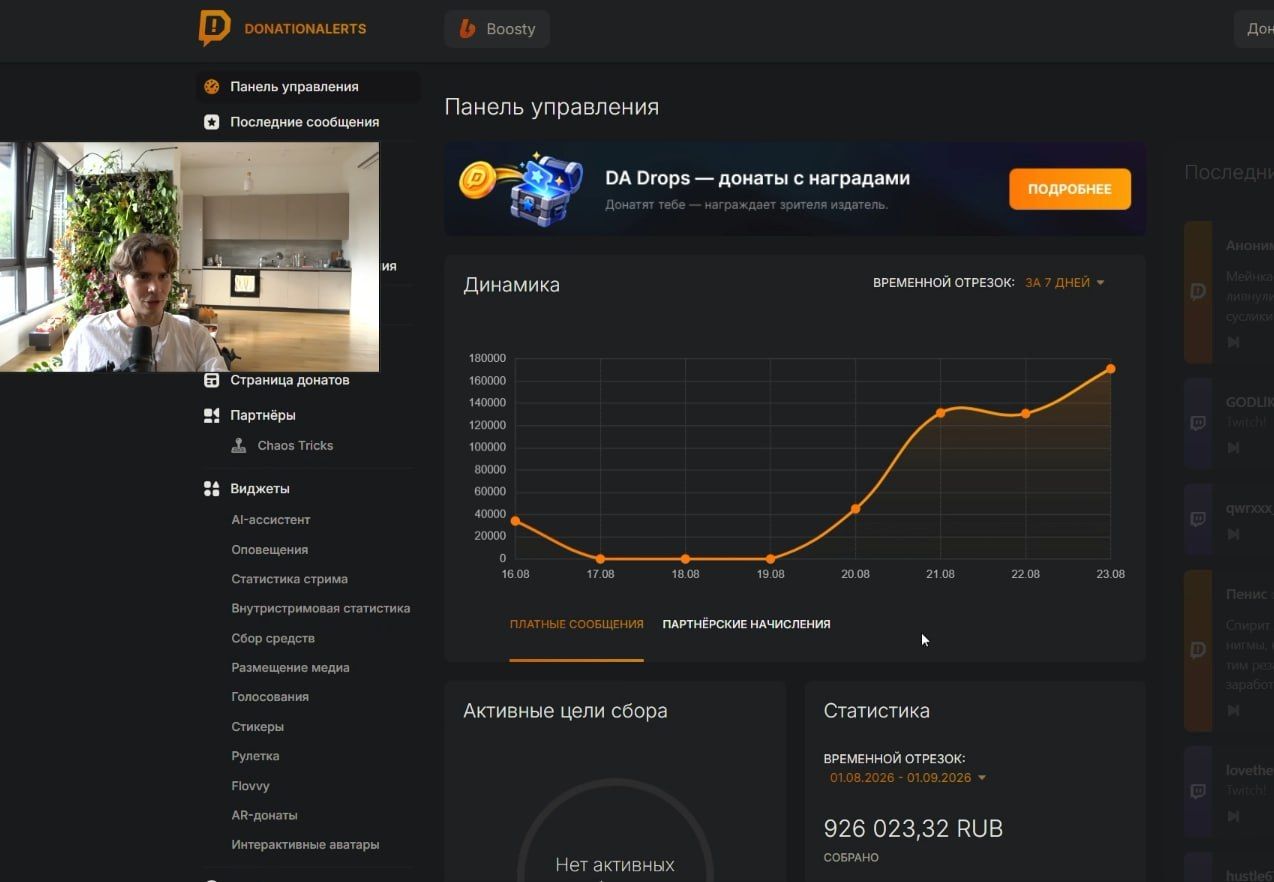Open the Голосования widget
Screen dimensions: 1274x882
[270, 697]
